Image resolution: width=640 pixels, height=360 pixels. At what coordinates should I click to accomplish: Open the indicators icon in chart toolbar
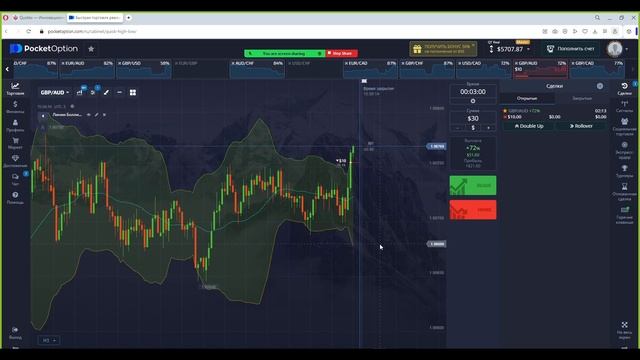pyautogui.click(x=93, y=93)
